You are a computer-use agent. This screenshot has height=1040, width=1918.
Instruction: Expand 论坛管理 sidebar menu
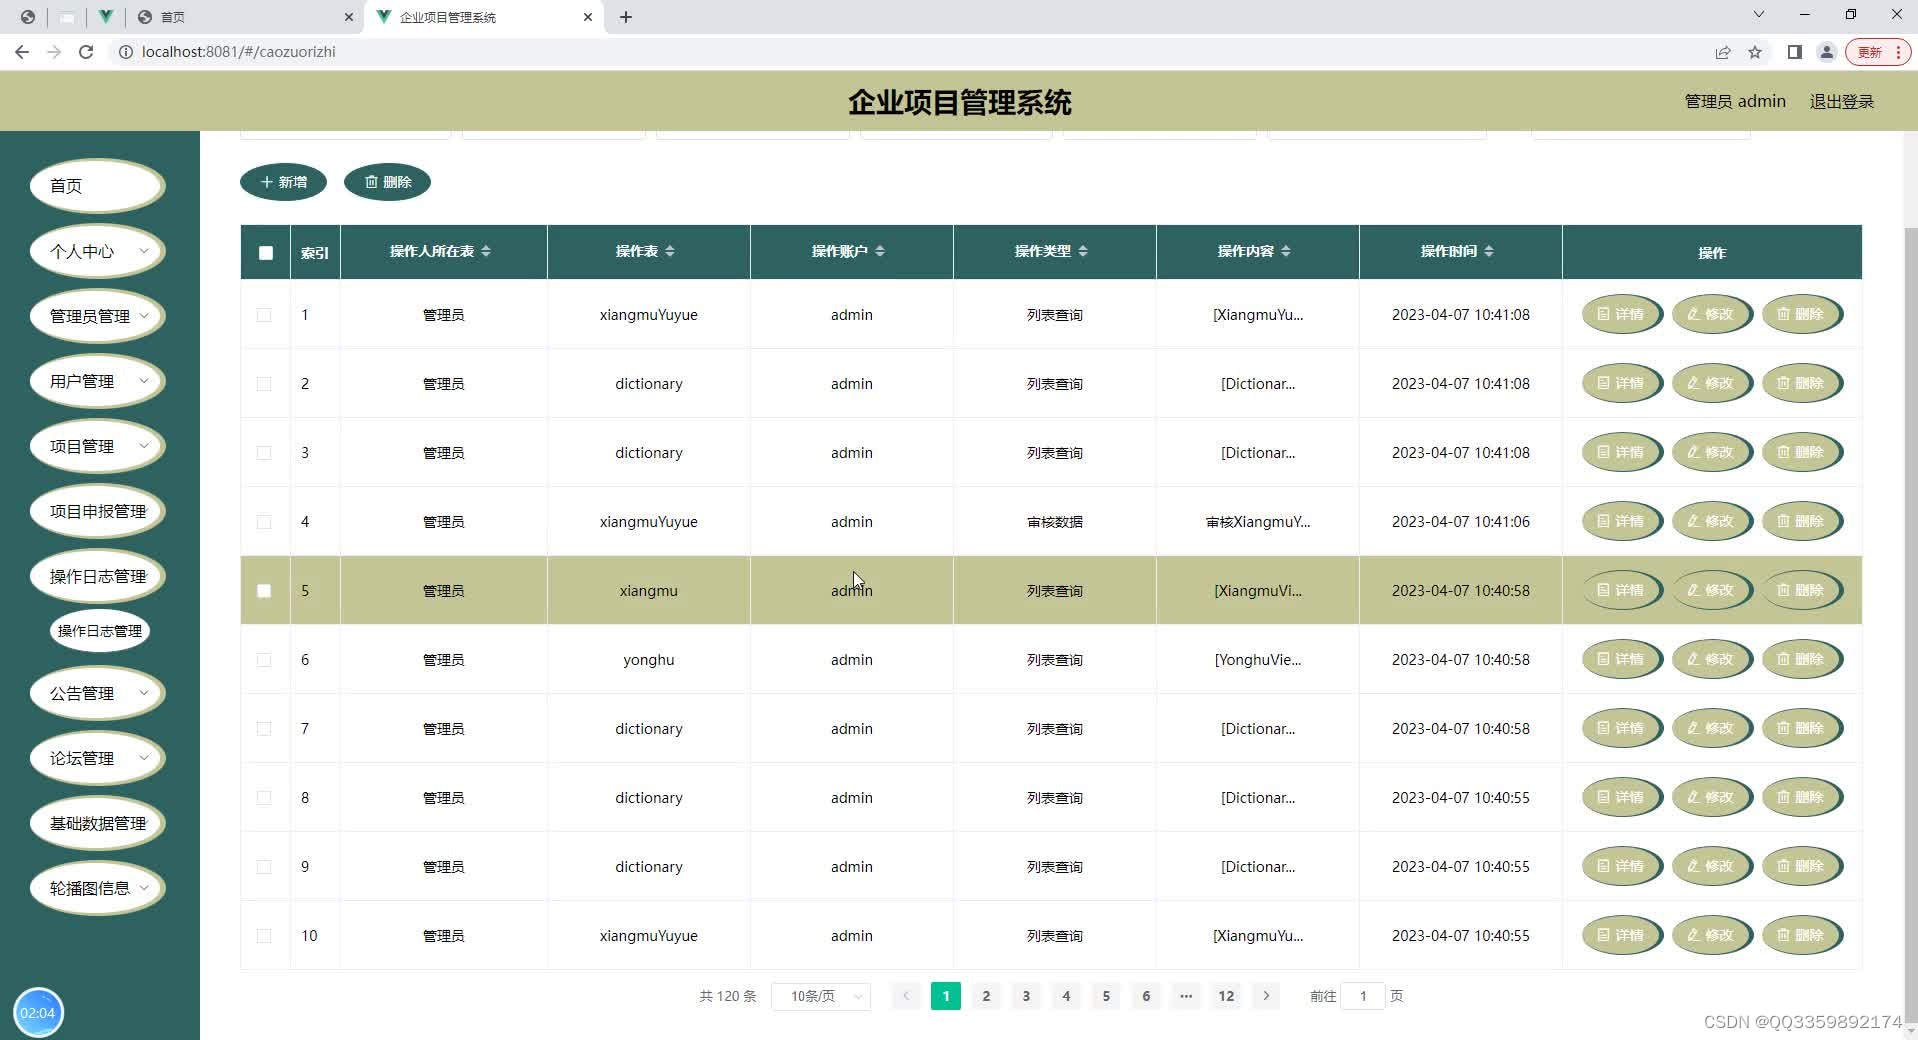click(x=97, y=758)
